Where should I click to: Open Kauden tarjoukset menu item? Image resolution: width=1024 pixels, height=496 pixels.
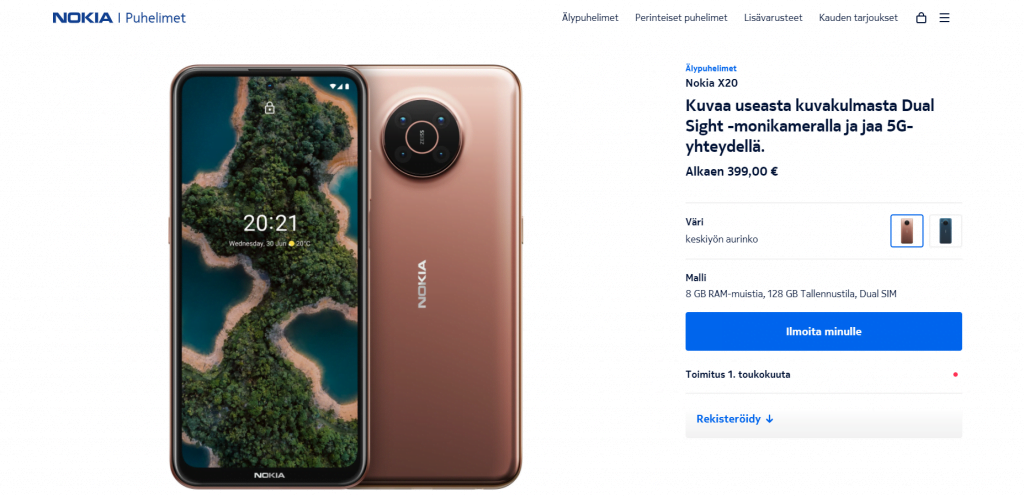858,18
